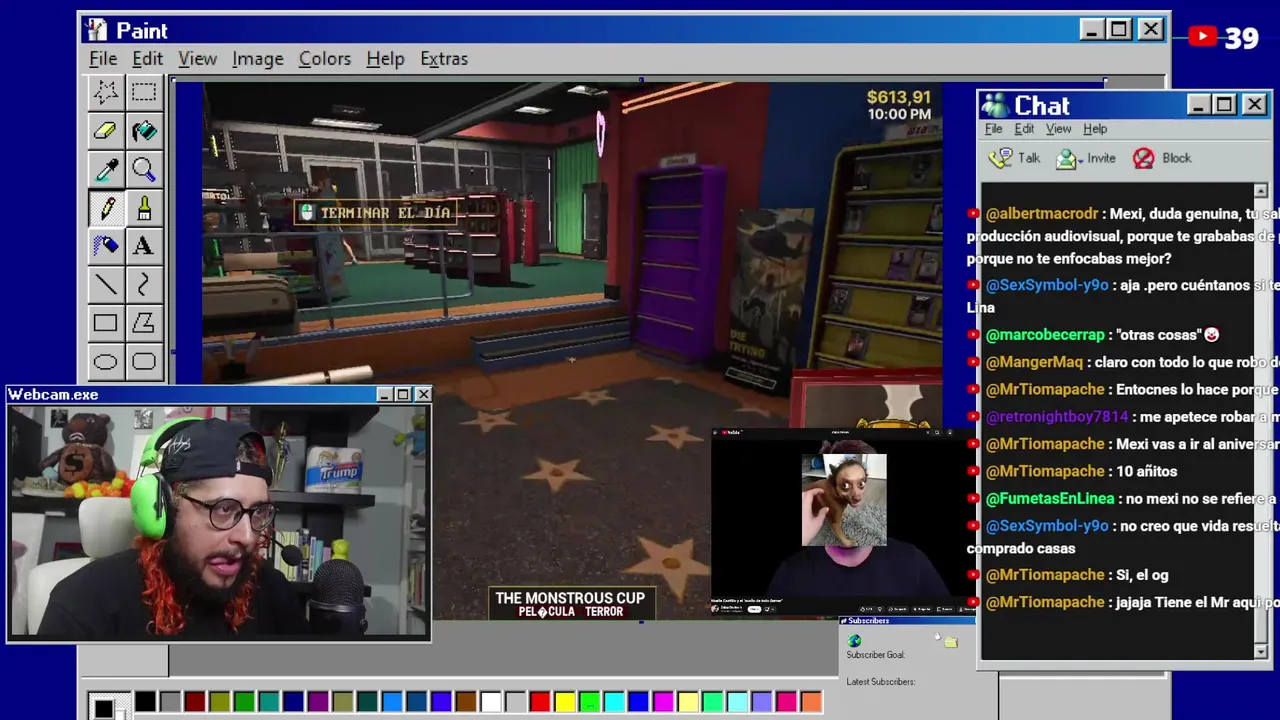Select the Ellipse shape tool

[105, 361]
